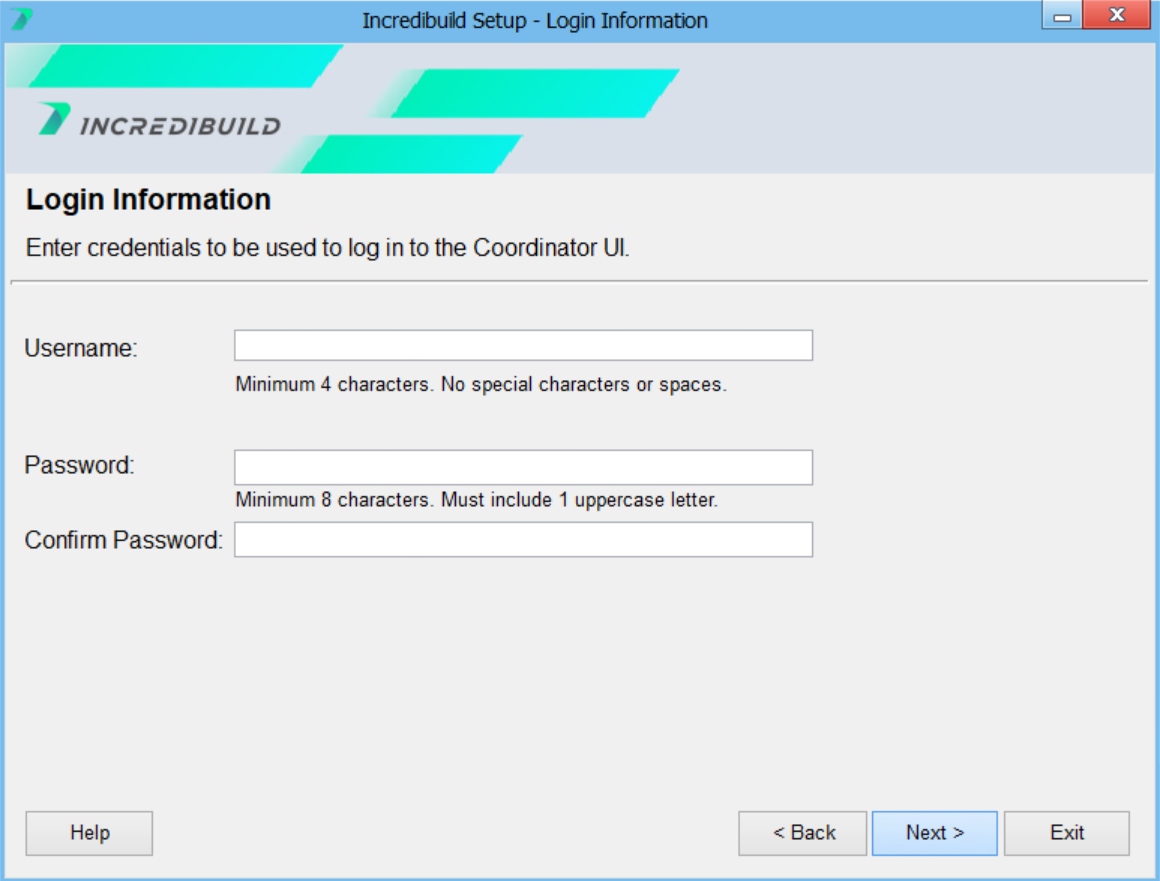Viewport: 1160px width, 881px height.
Task: Click the Confirm Password label
Action: [x=123, y=540]
